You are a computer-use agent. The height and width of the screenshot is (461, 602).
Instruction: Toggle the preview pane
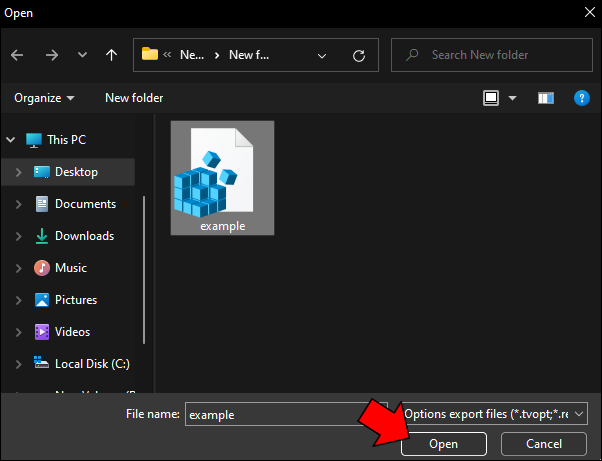coord(546,98)
